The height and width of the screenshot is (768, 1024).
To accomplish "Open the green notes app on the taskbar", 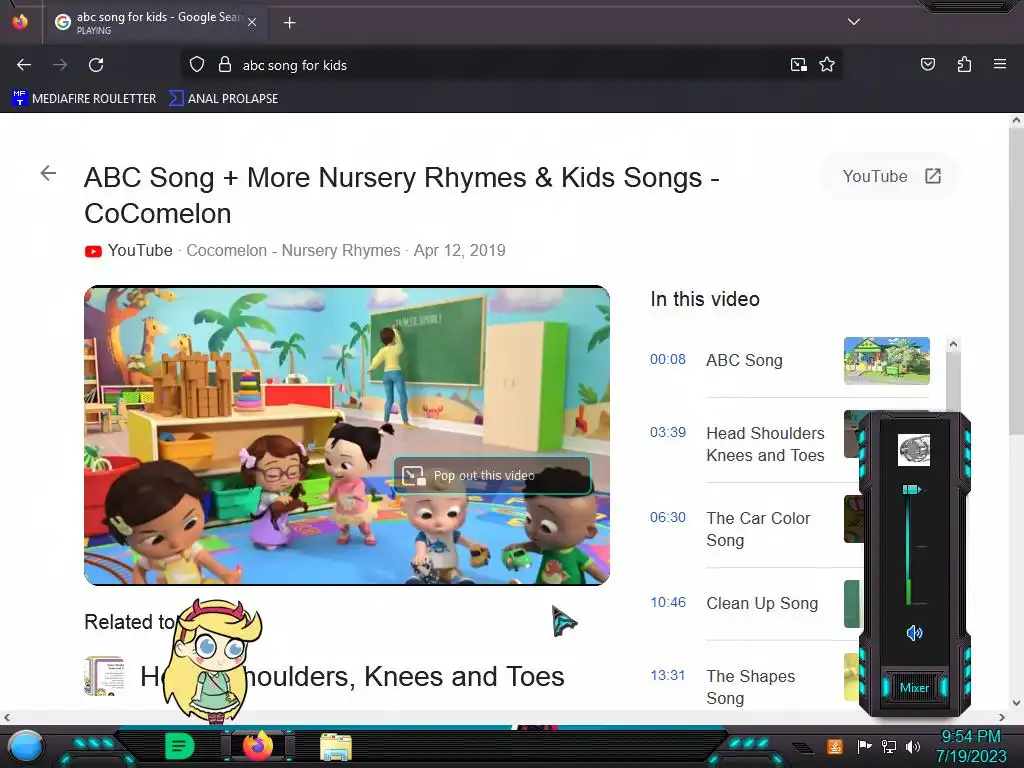I will (180, 746).
